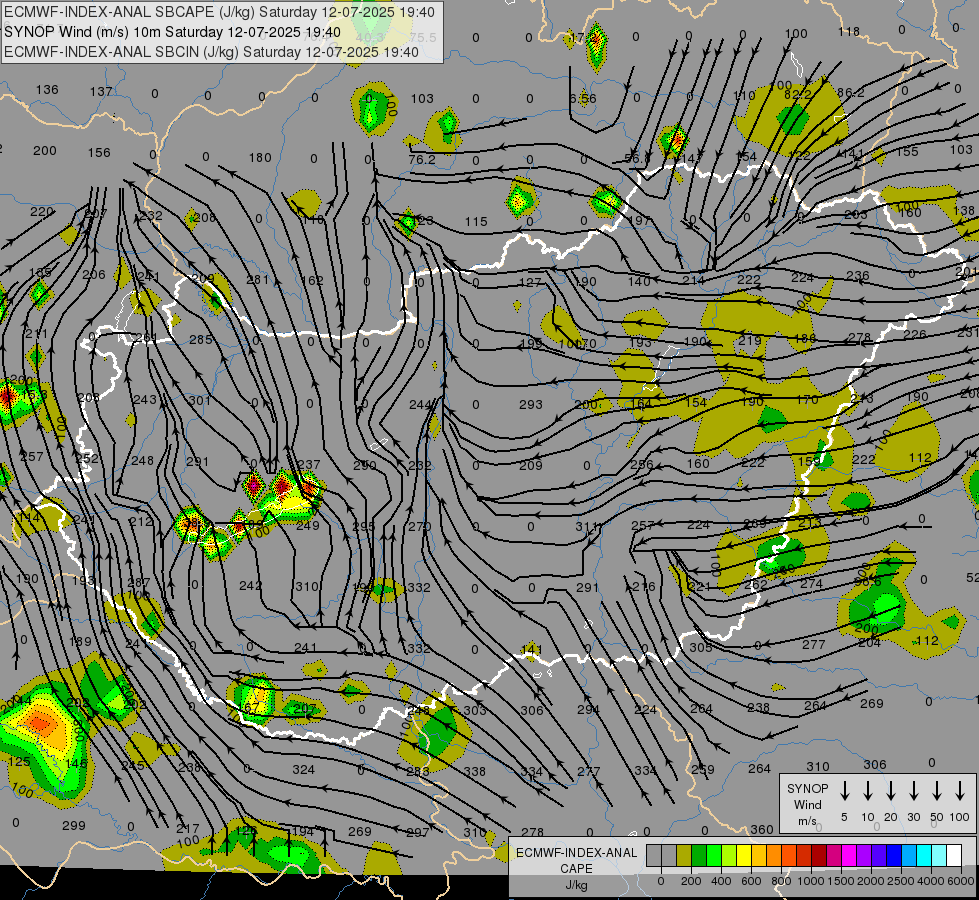979x900 pixels.
Task: Click the wind arrow above the 10 m/s label
Action: point(867,791)
